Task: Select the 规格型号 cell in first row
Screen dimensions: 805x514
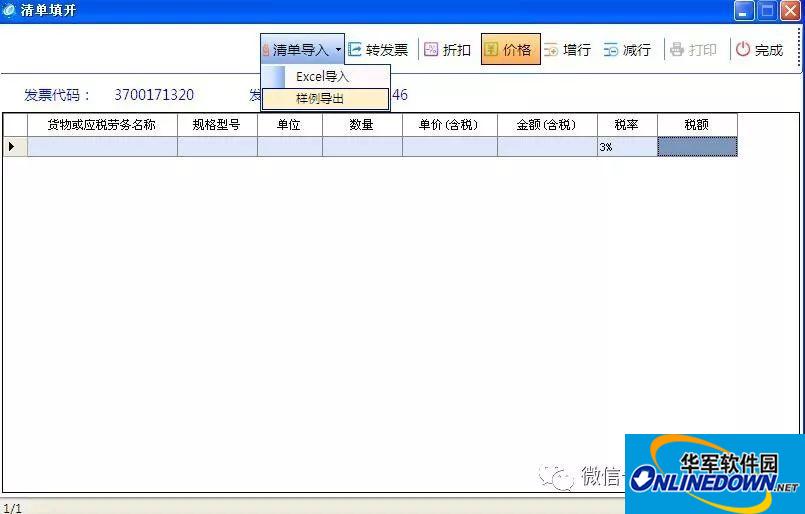Action: [x=217, y=147]
